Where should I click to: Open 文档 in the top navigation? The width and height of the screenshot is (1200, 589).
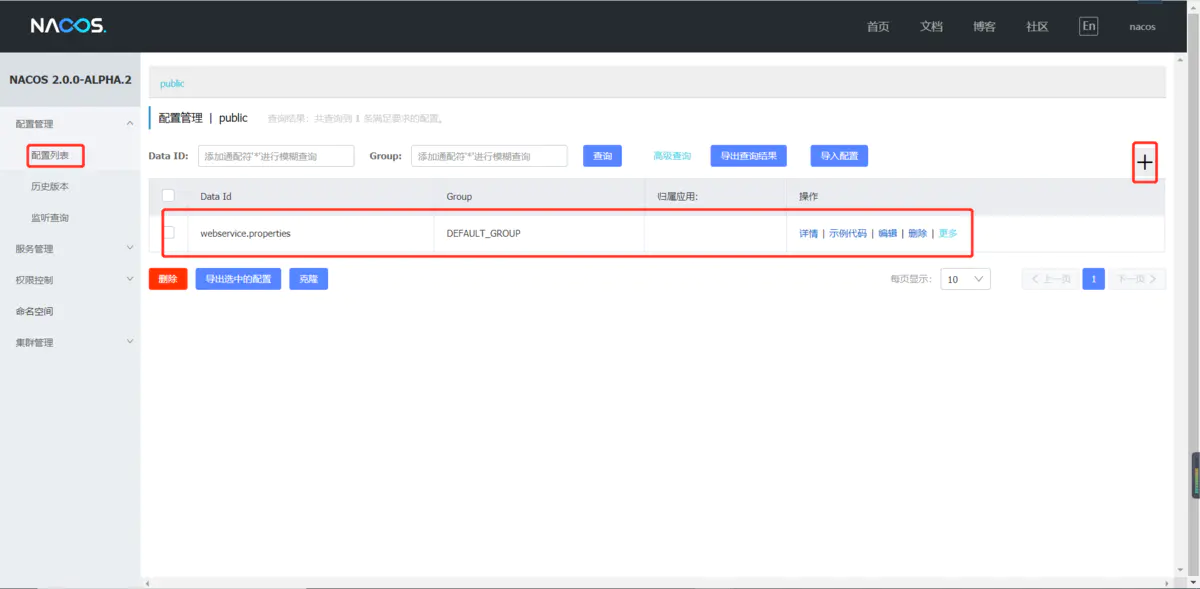point(931,26)
